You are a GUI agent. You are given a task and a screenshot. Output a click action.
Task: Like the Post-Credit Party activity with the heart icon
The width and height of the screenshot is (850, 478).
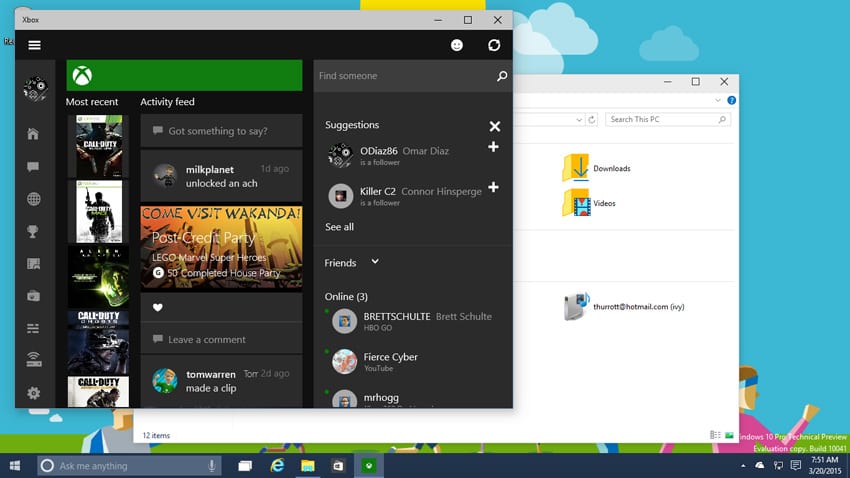(x=158, y=307)
